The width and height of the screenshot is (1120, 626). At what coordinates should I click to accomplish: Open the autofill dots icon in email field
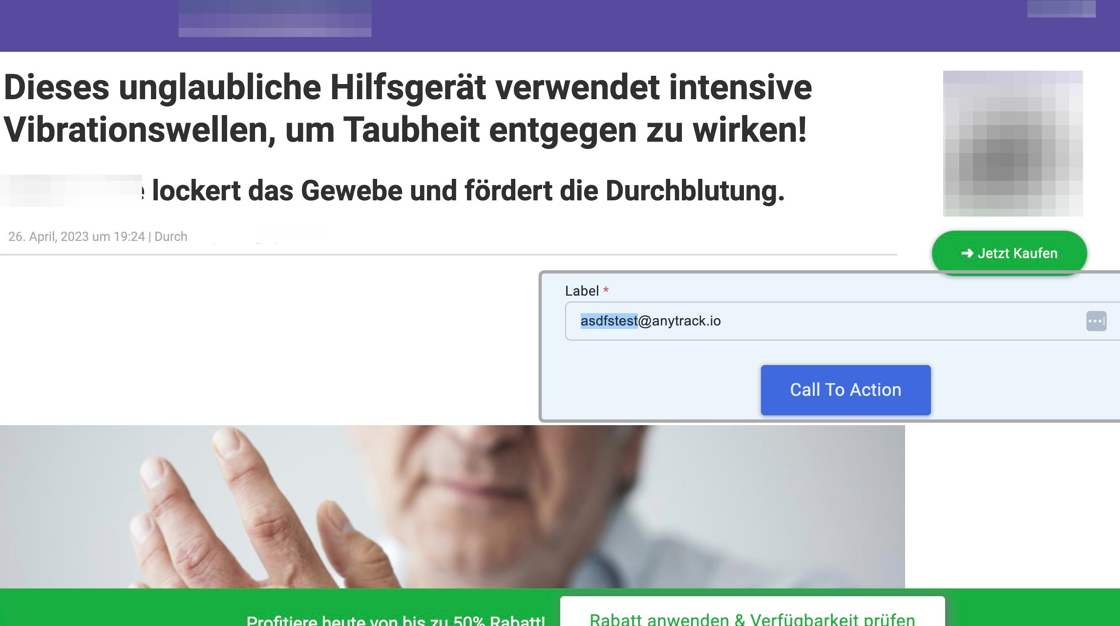pyautogui.click(x=1096, y=321)
